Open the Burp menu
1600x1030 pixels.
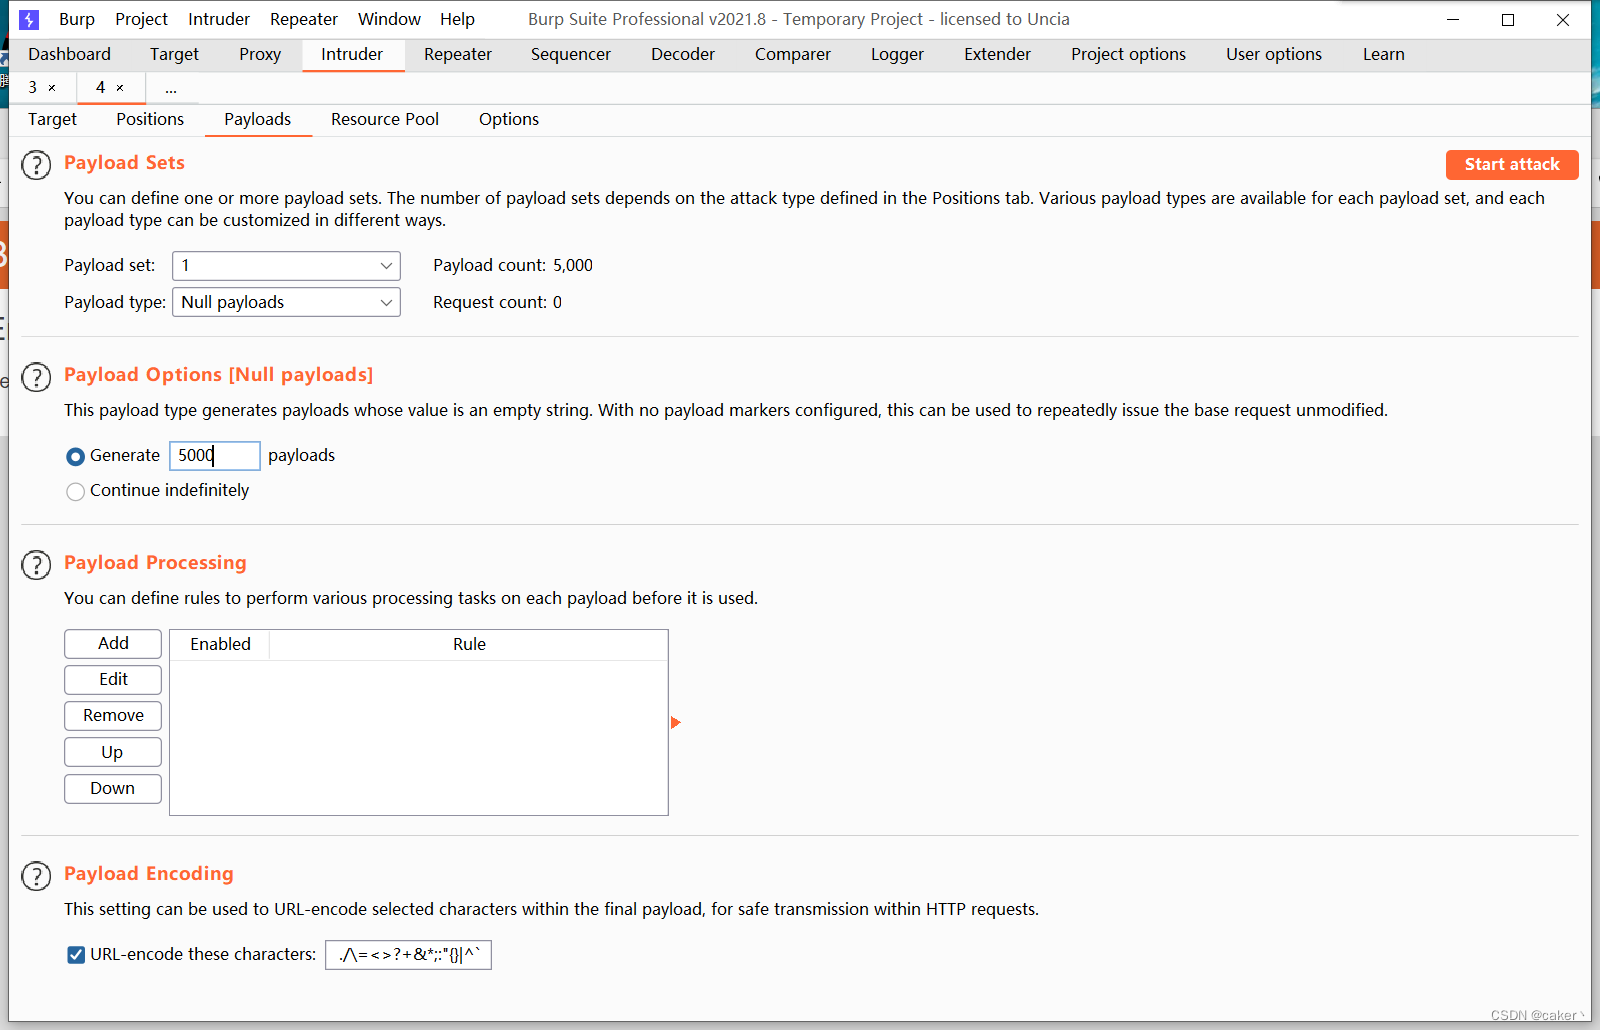coord(77,19)
